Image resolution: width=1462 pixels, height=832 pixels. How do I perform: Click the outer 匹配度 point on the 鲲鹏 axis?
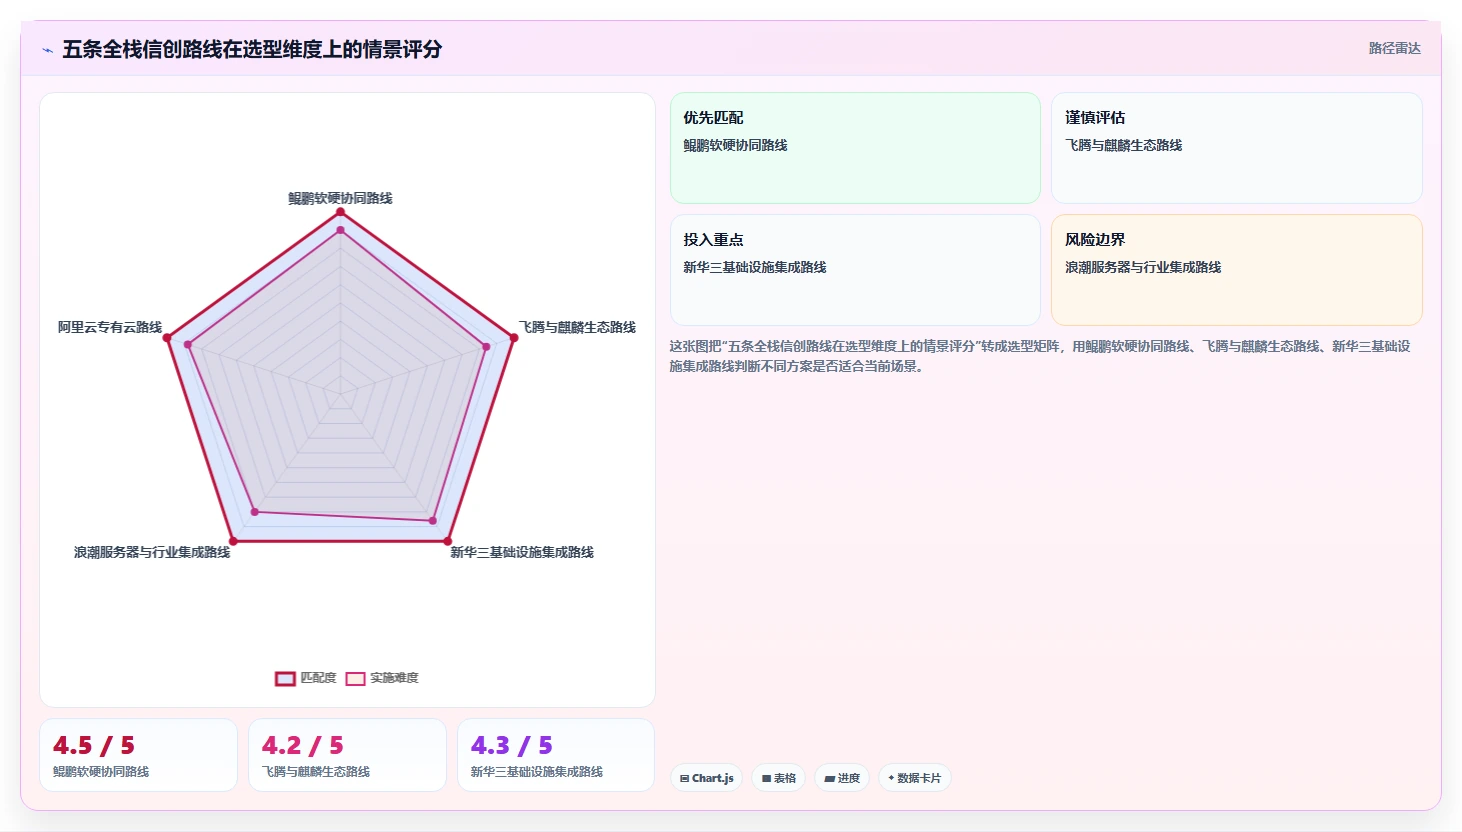tap(340, 212)
